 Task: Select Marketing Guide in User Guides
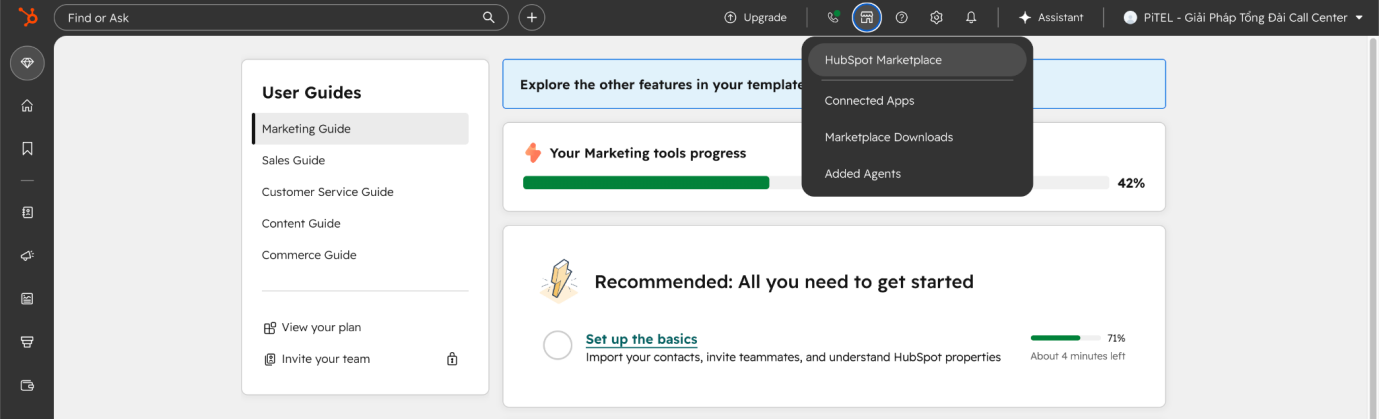point(360,129)
